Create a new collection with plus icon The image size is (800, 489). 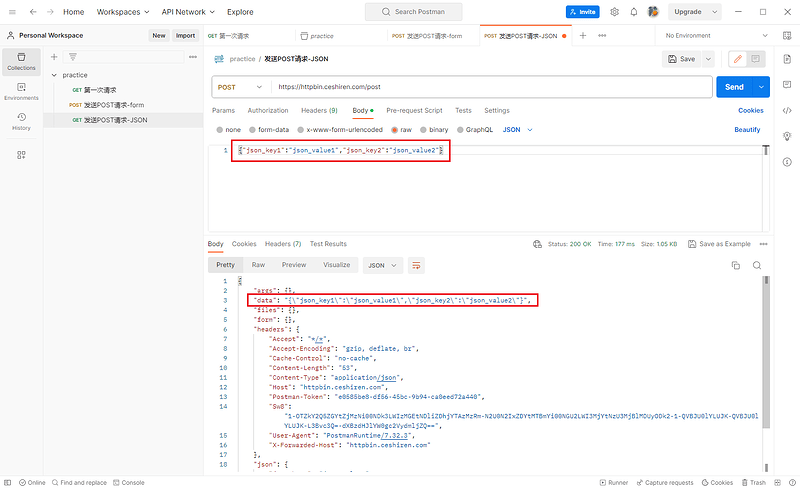click(54, 57)
